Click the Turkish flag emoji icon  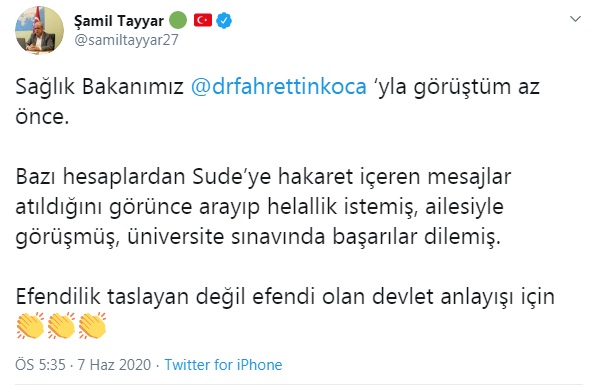(203, 20)
